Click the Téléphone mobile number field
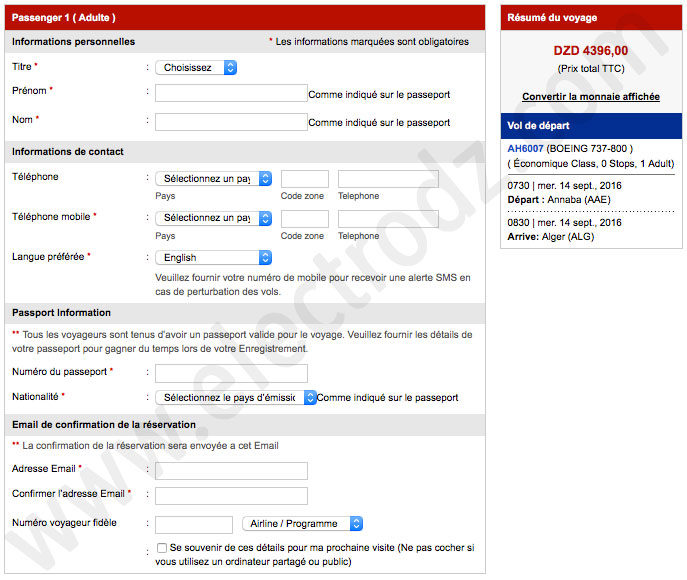 388,219
